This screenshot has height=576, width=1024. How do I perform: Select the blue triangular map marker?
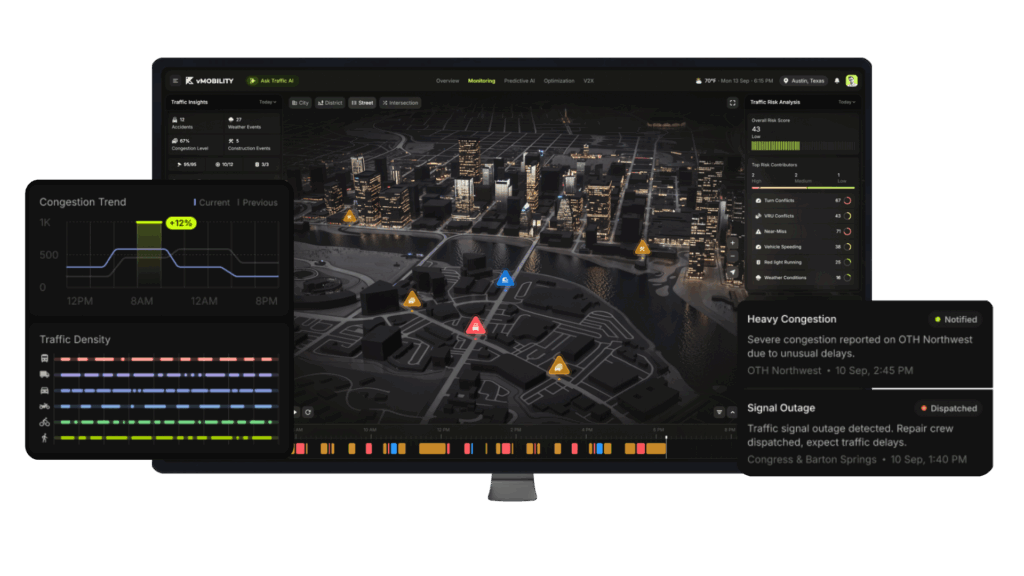(x=505, y=278)
